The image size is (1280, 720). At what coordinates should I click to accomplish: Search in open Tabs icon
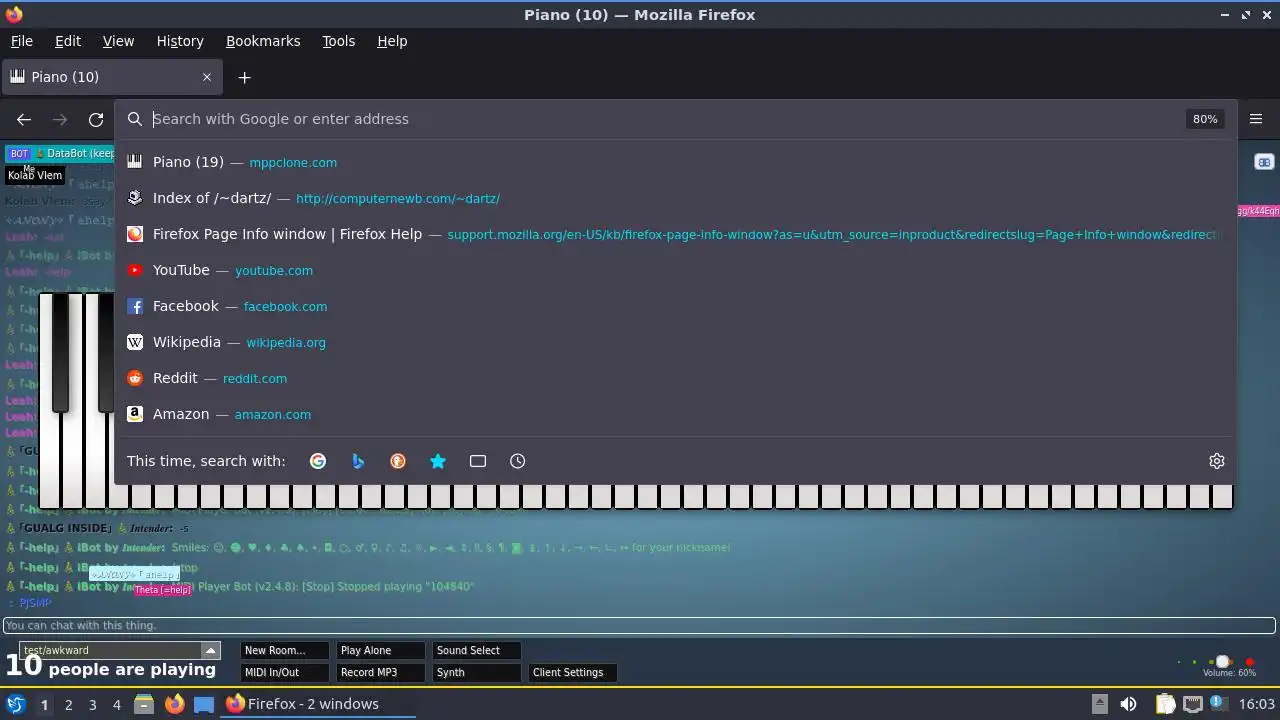pyautogui.click(x=478, y=461)
